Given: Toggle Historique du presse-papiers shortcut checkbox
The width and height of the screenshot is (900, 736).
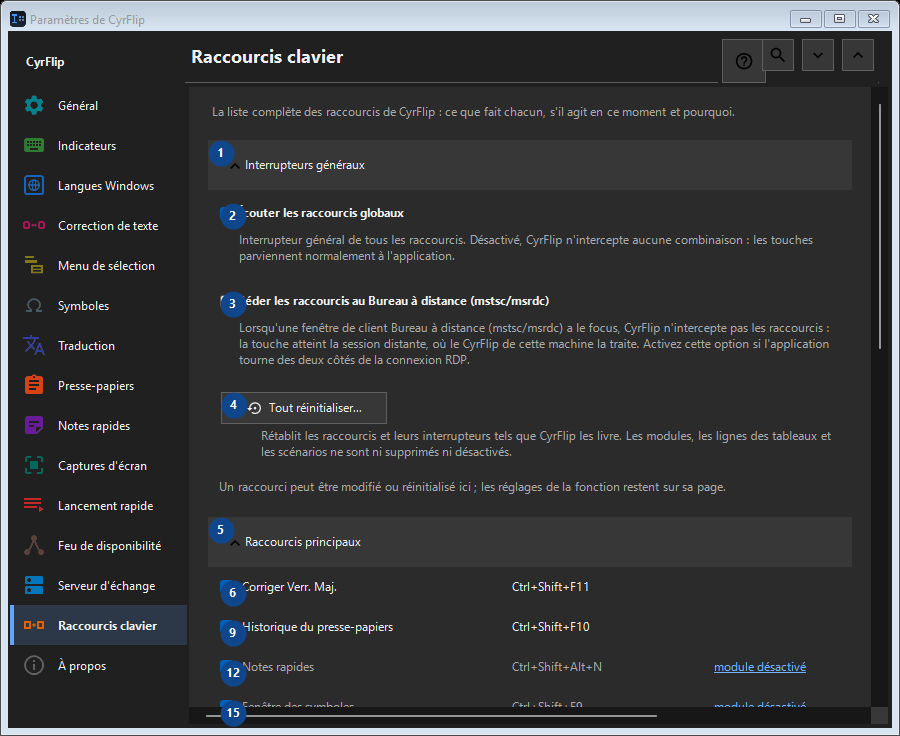Looking at the screenshot, I should (228, 627).
